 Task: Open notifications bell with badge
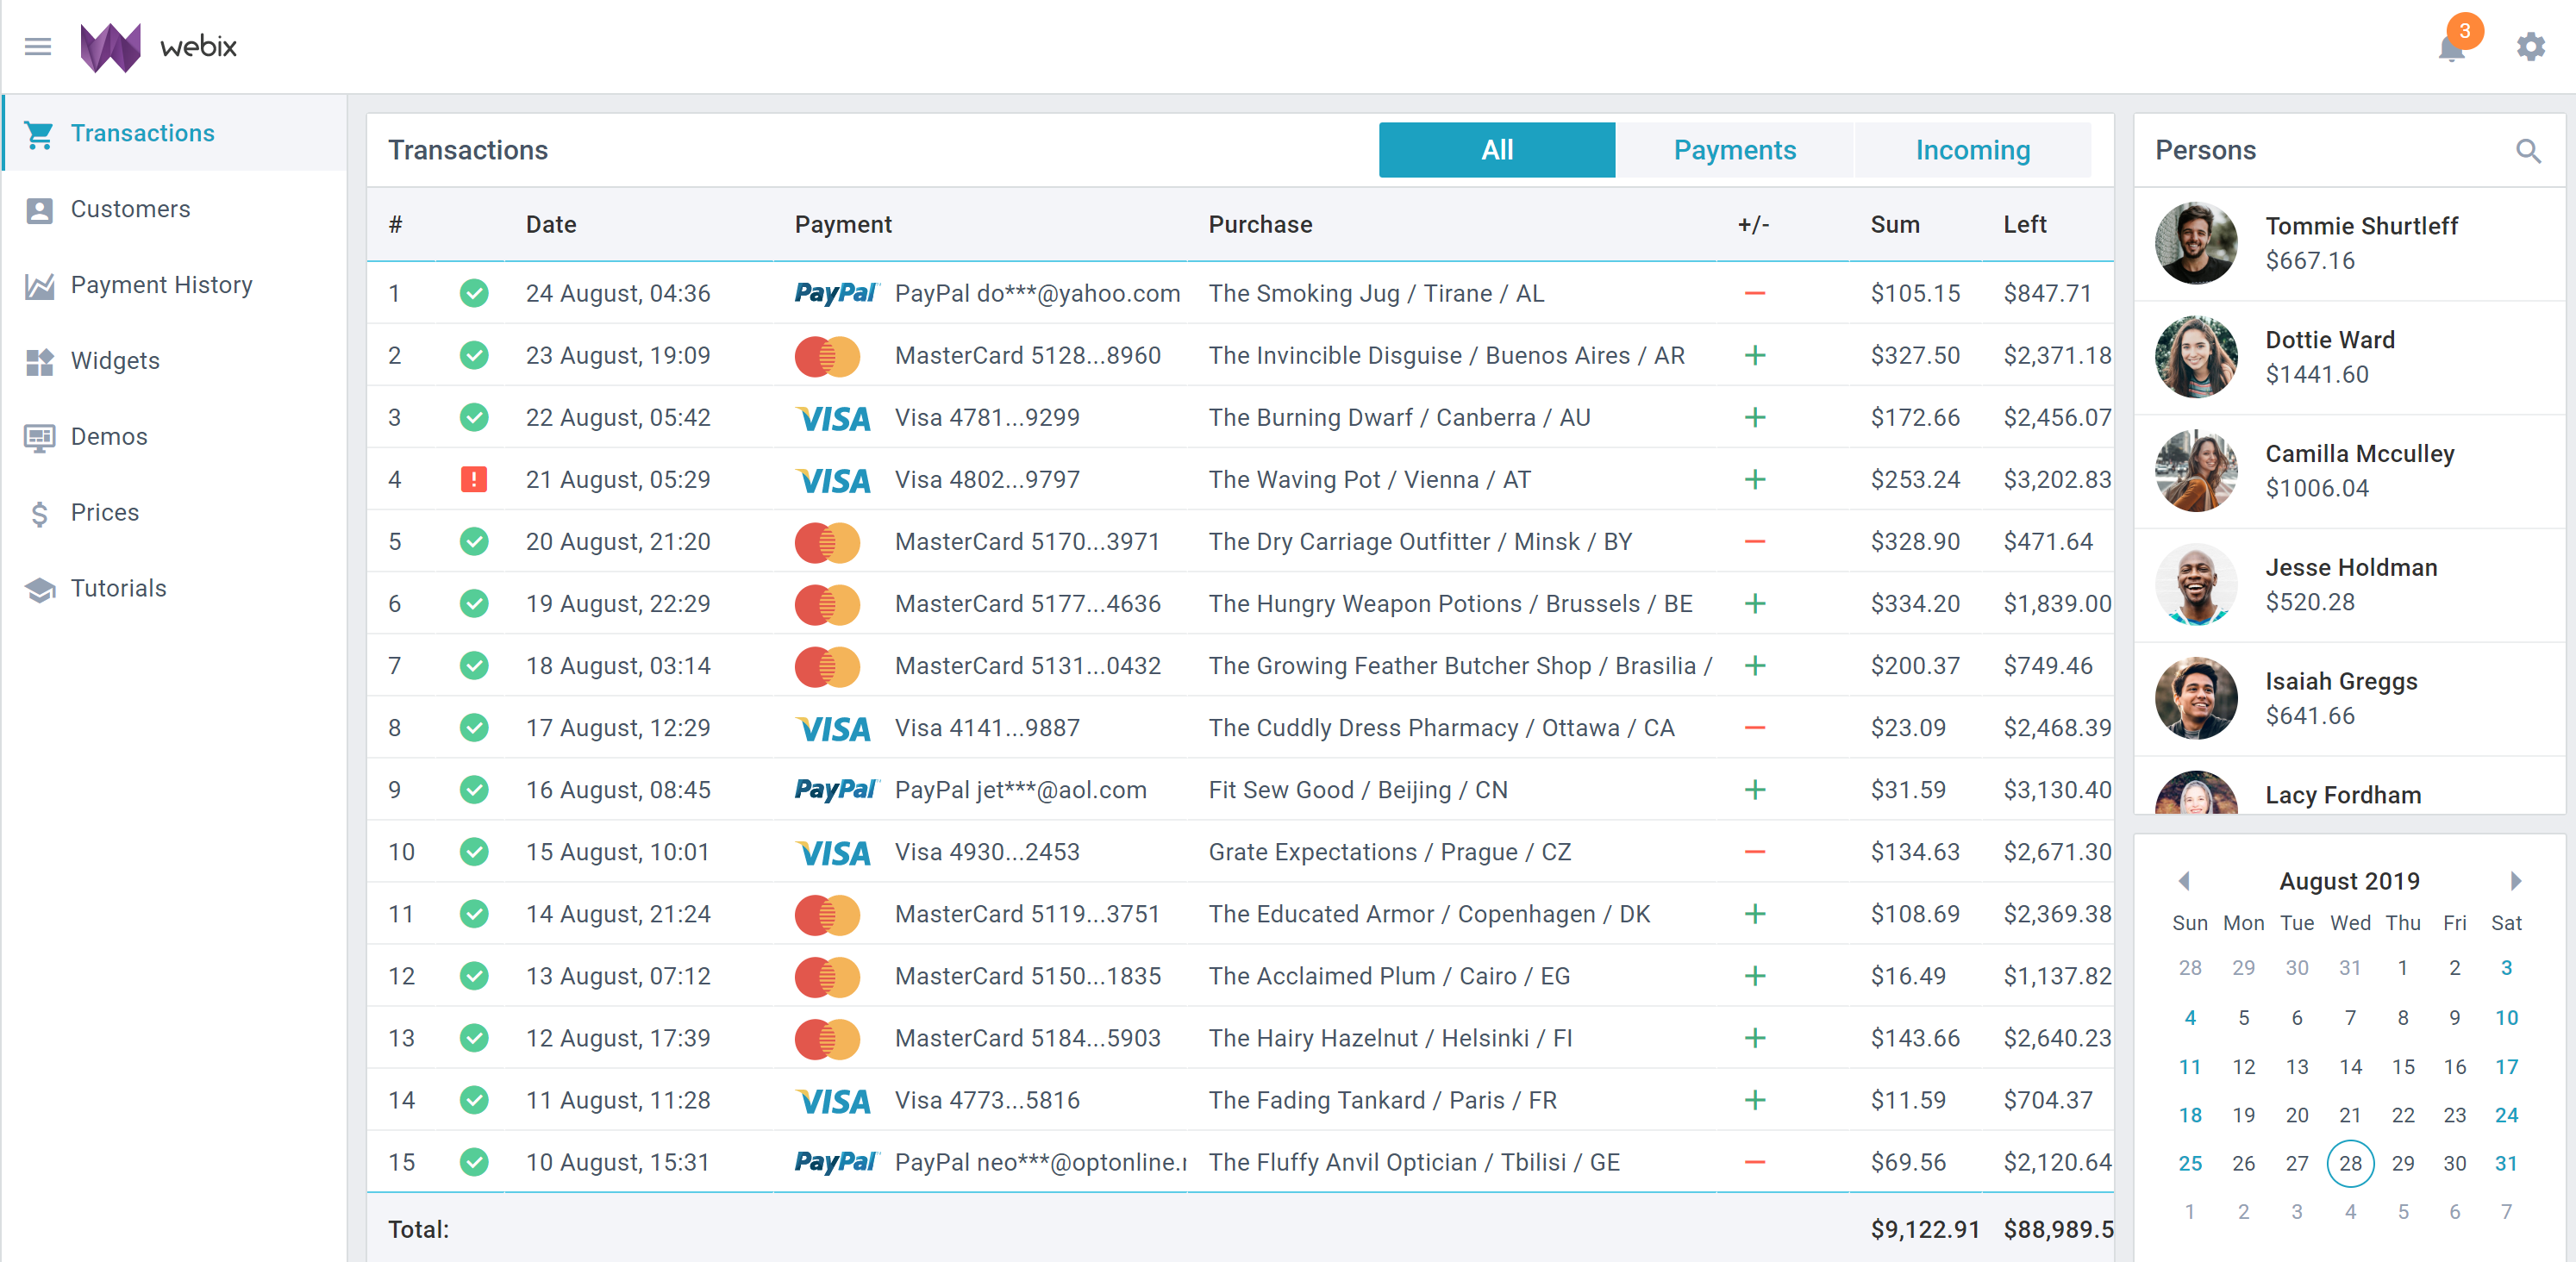(x=2451, y=47)
